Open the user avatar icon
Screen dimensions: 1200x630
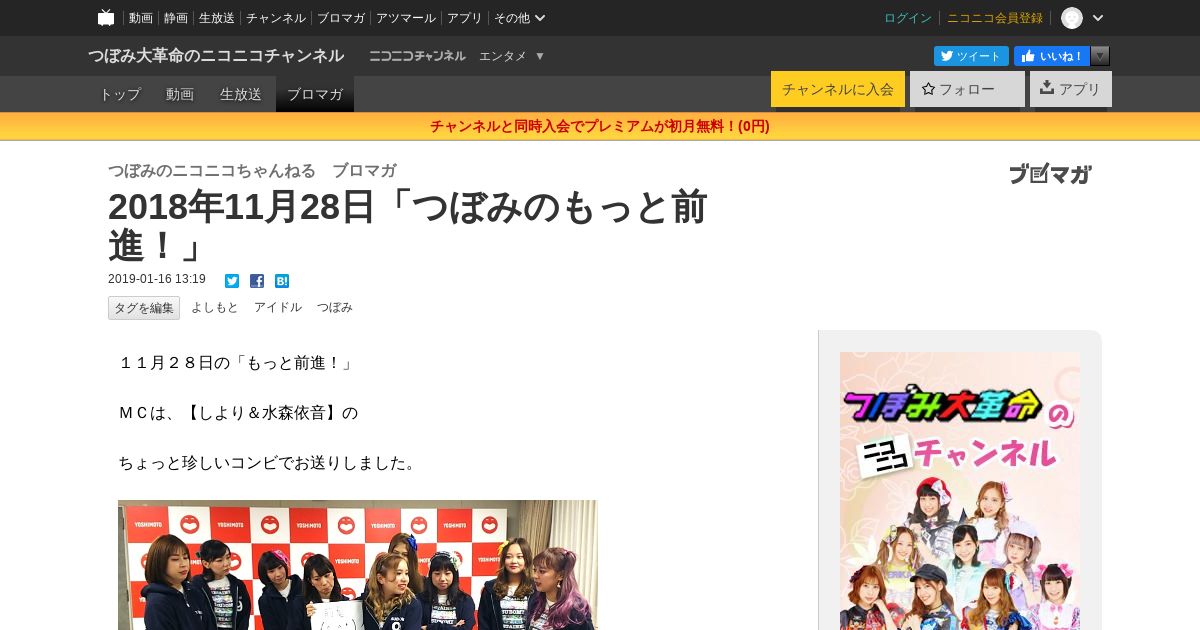[x=1072, y=18]
